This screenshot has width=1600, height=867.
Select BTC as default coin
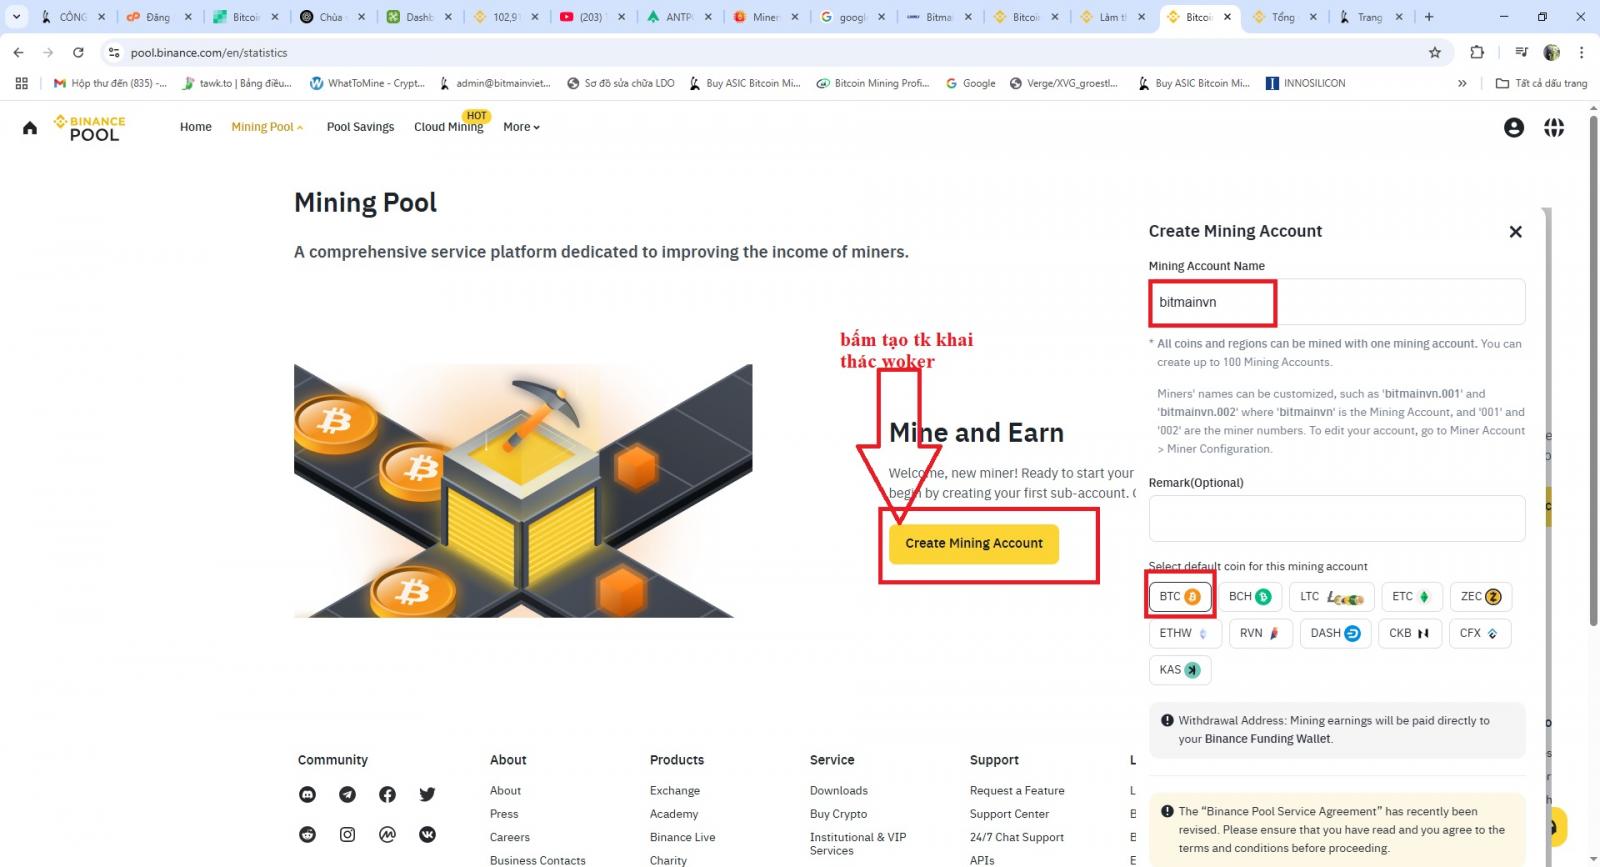click(1180, 597)
